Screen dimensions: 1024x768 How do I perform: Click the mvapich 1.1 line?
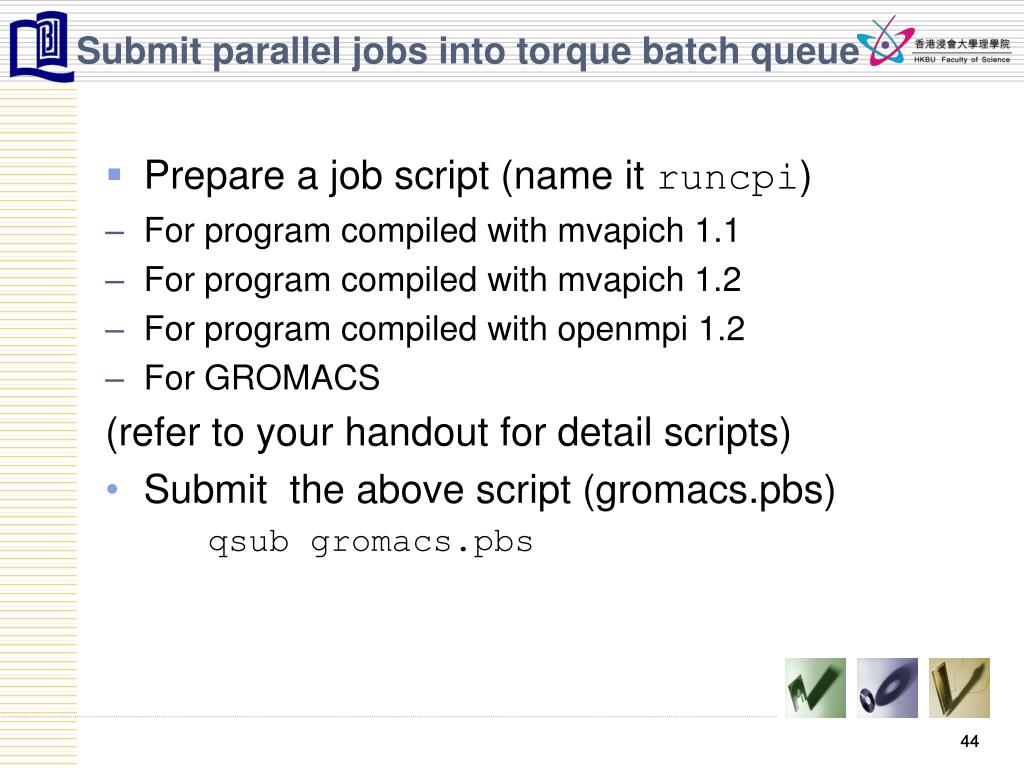point(441,231)
